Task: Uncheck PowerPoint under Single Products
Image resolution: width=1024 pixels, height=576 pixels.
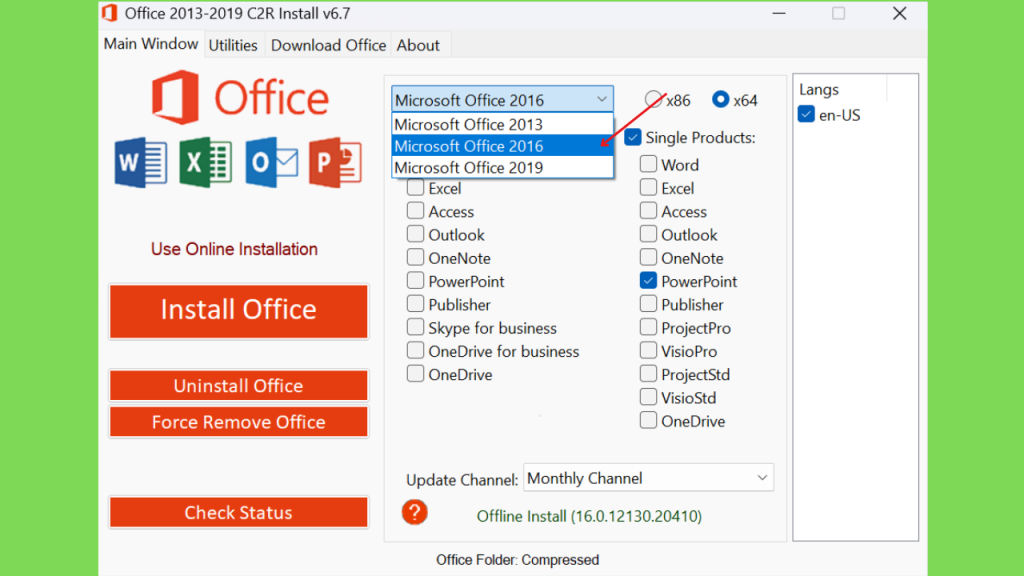Action: pyautogui.click(x=648, y=281)
